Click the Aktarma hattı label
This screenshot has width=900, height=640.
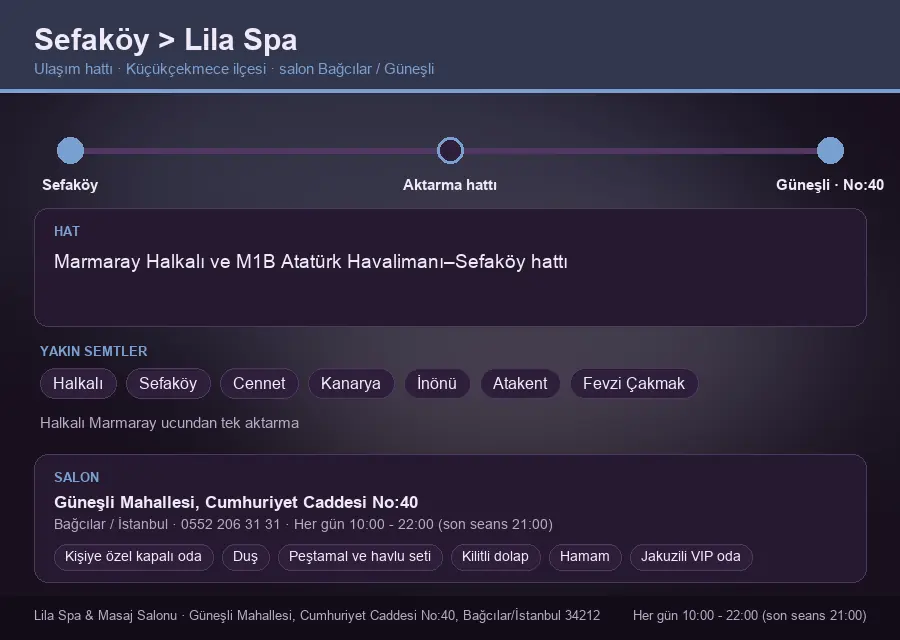click(x=450, y=185)
